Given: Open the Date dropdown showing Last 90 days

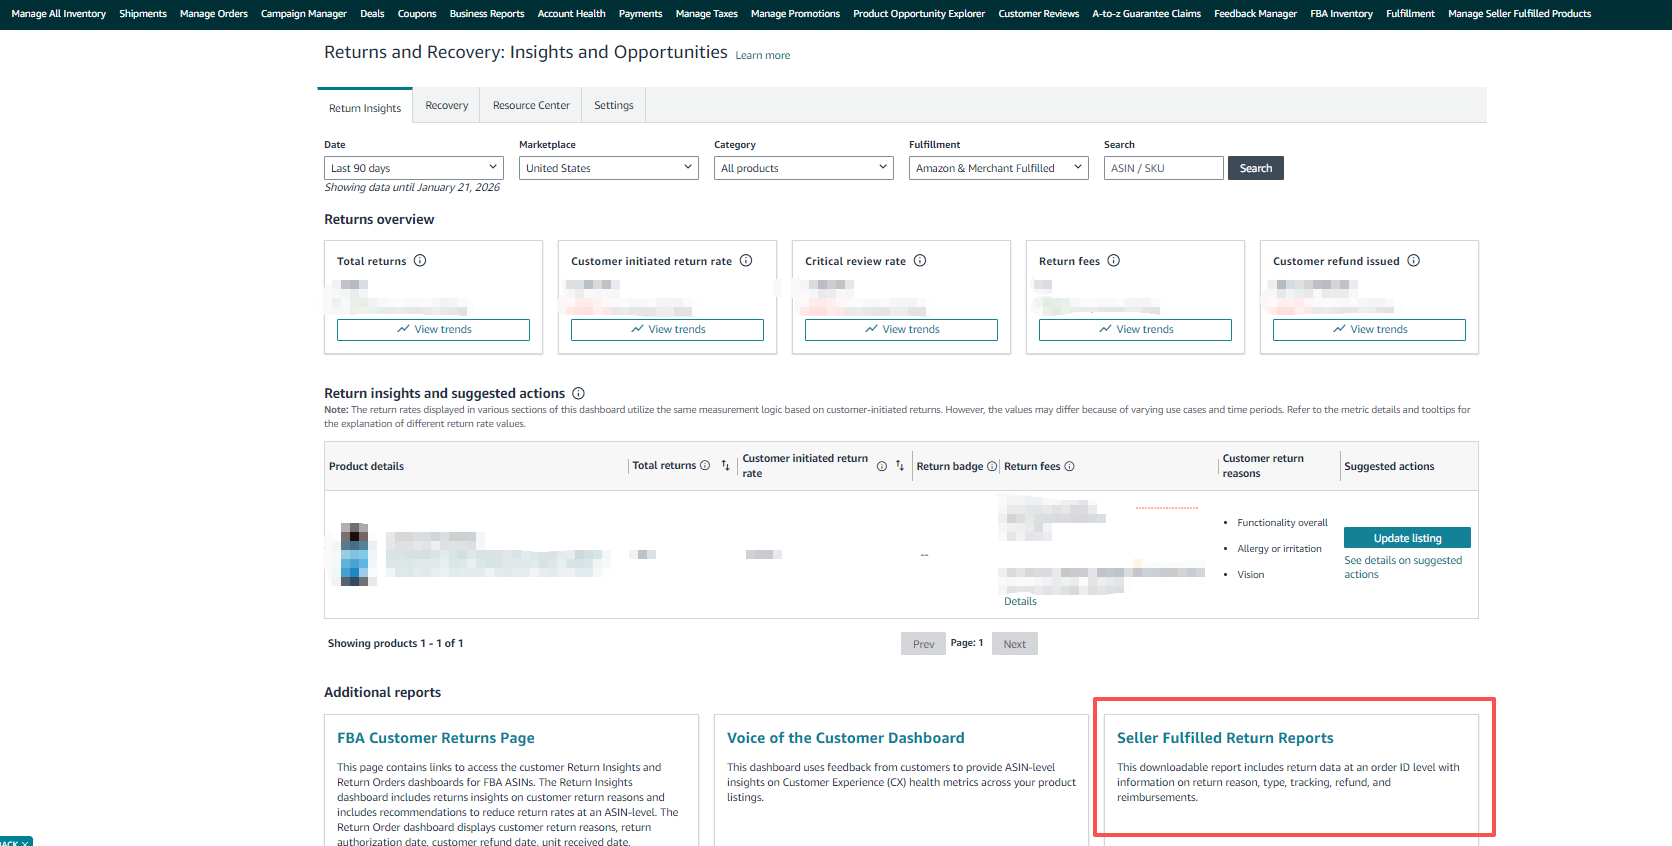Looking at the screenshot, I should point(413,168).
